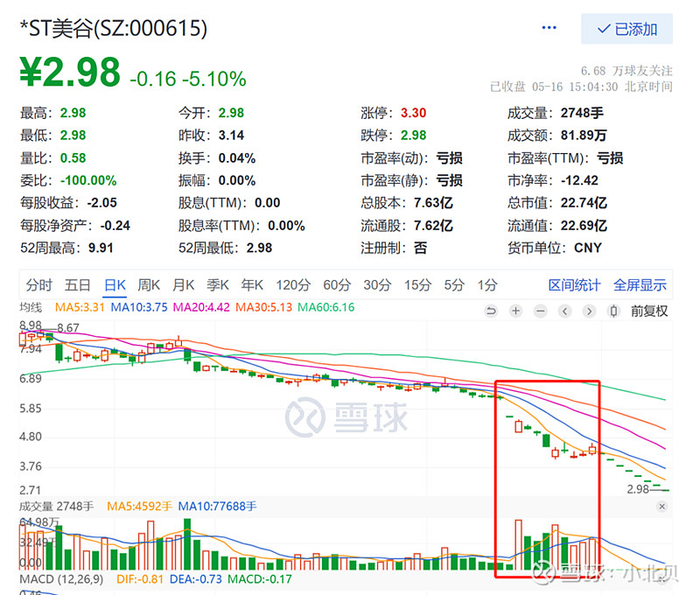Select the 周K chart tab
This screenshot has width=700, height=595.
pyautogui.click(x=149, y=285)
